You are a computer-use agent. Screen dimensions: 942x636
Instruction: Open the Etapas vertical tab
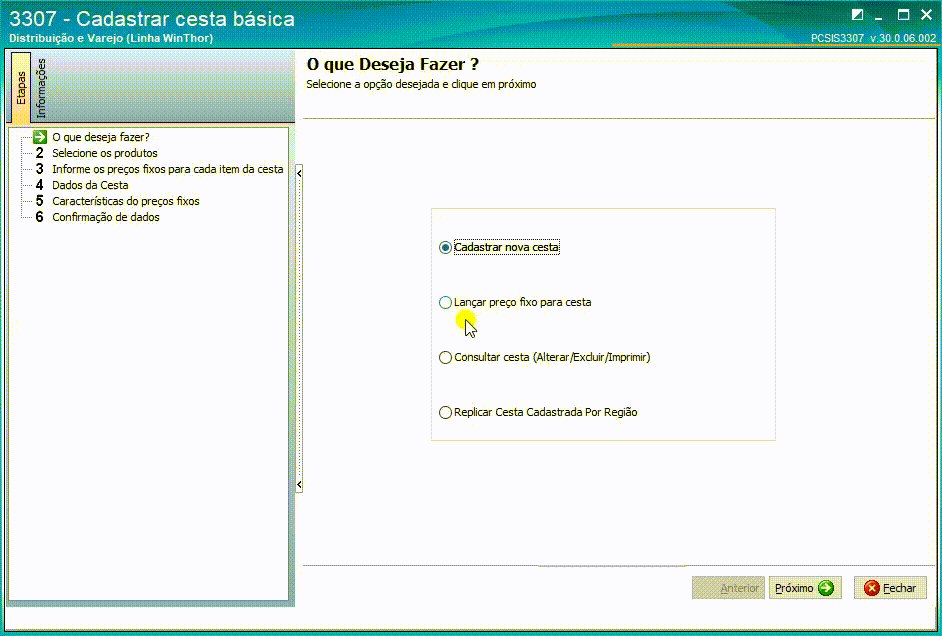(x=21, y=87)
